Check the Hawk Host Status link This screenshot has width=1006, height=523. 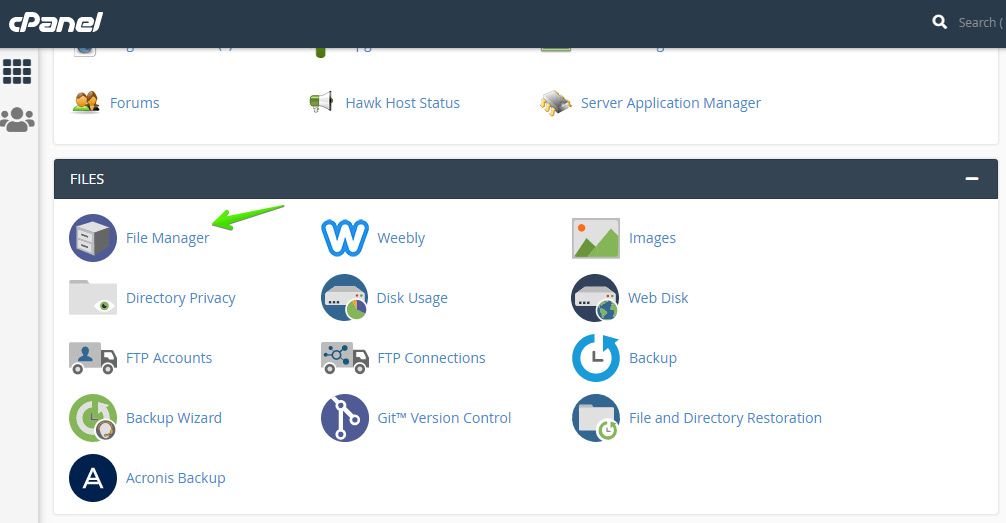402,103
